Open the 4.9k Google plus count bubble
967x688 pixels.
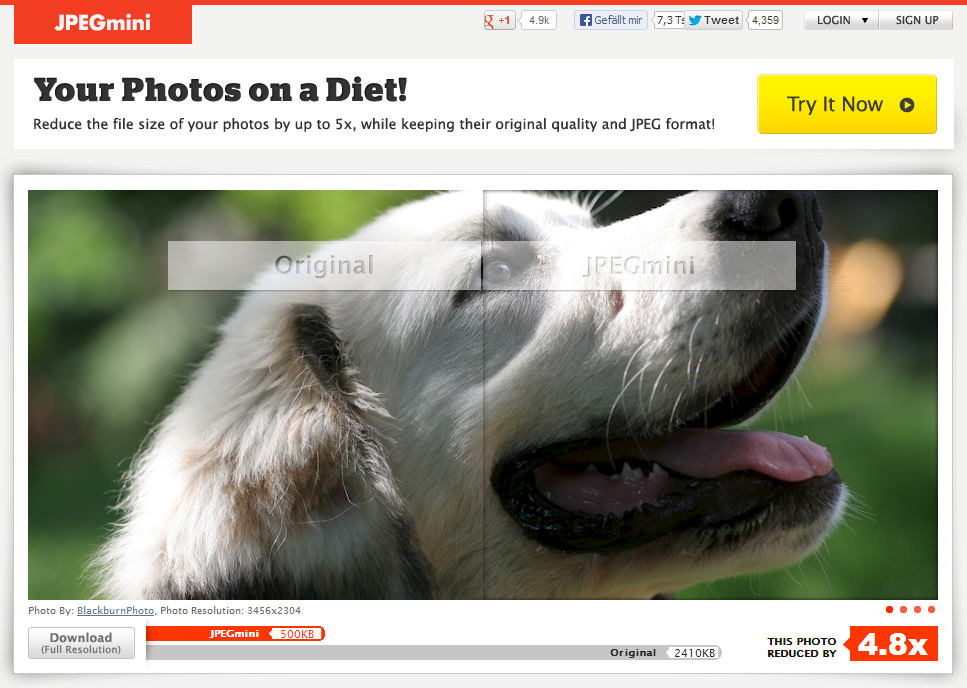coord(538,20)
